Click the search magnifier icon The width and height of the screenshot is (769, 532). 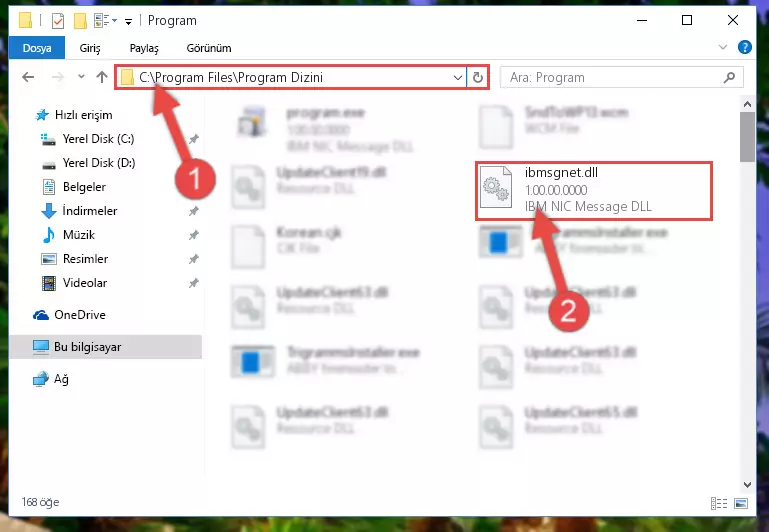[729, 77]
